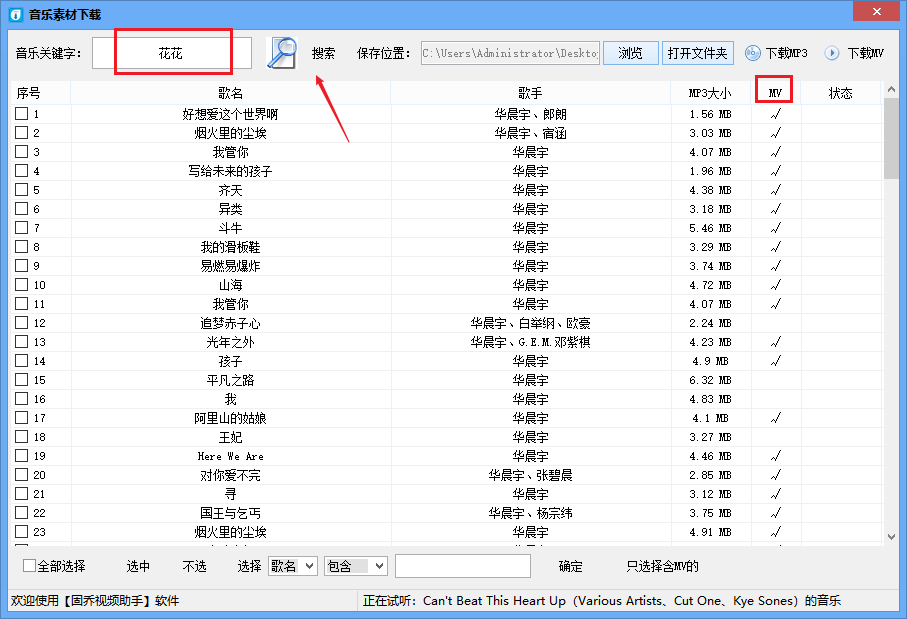
Task: Click the 下载MV label
Action: [x=865, y=53]
